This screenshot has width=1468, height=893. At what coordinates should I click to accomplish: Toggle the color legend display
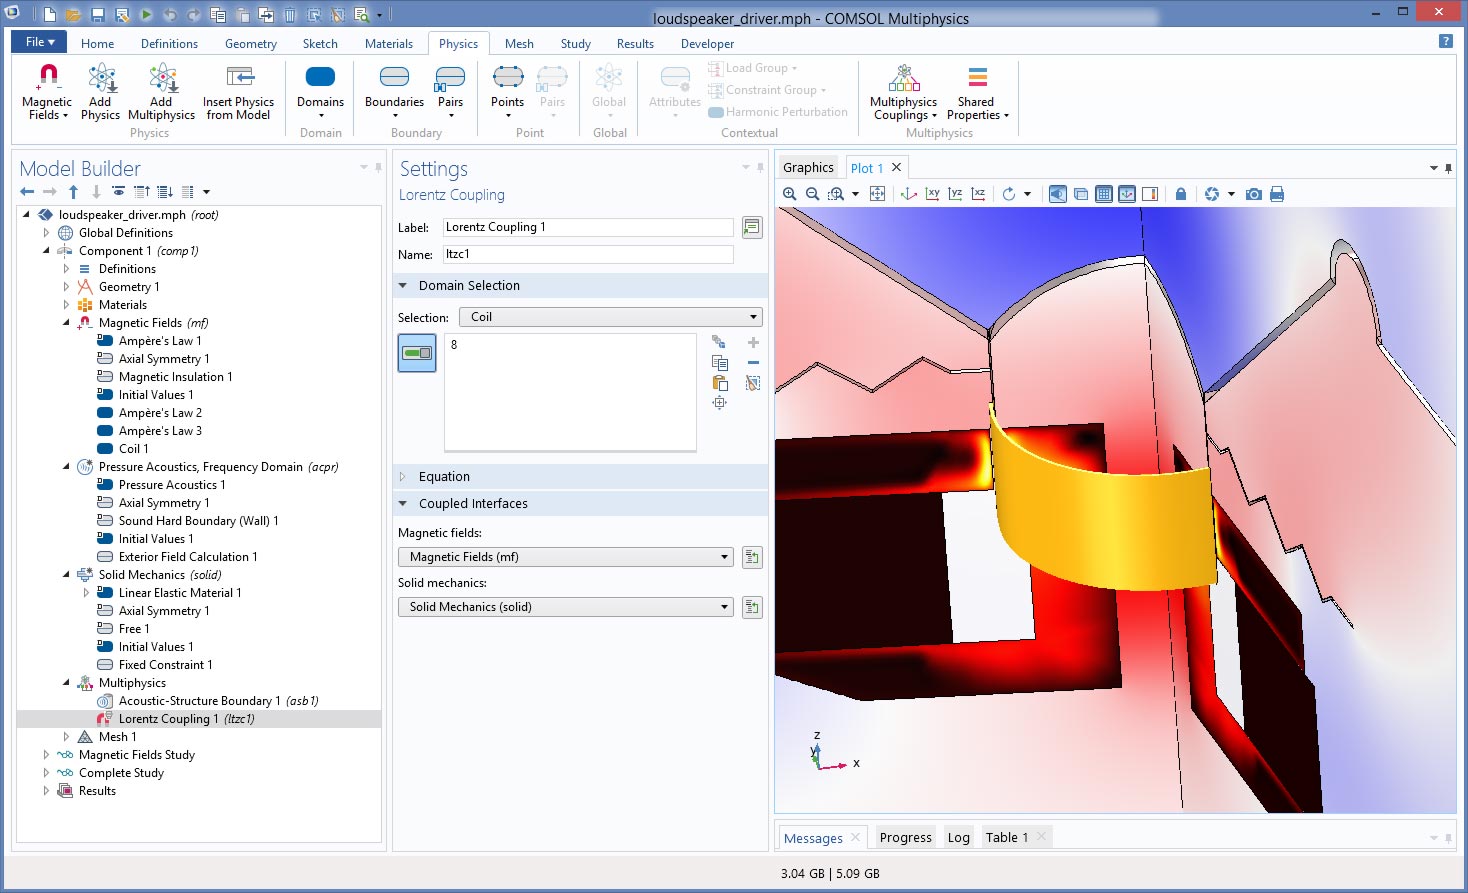click(x=1150, y=194)
